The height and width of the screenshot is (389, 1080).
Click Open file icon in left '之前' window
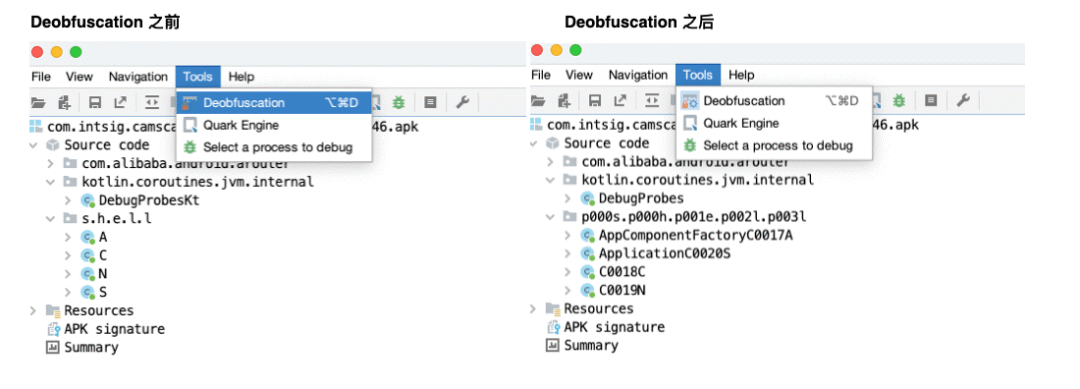tap(38, 103)
